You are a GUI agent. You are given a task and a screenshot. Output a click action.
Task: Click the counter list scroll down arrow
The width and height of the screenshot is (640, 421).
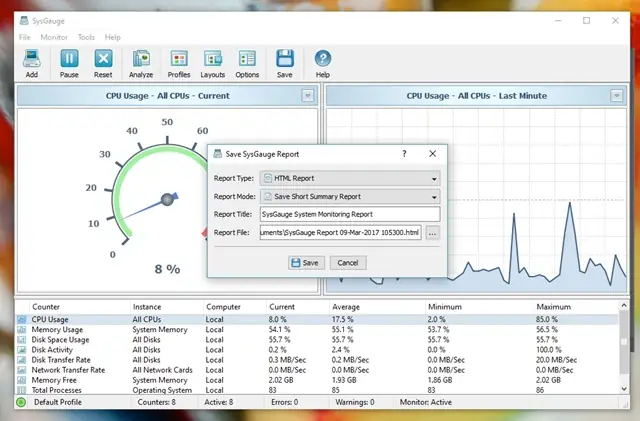[624, 389]
